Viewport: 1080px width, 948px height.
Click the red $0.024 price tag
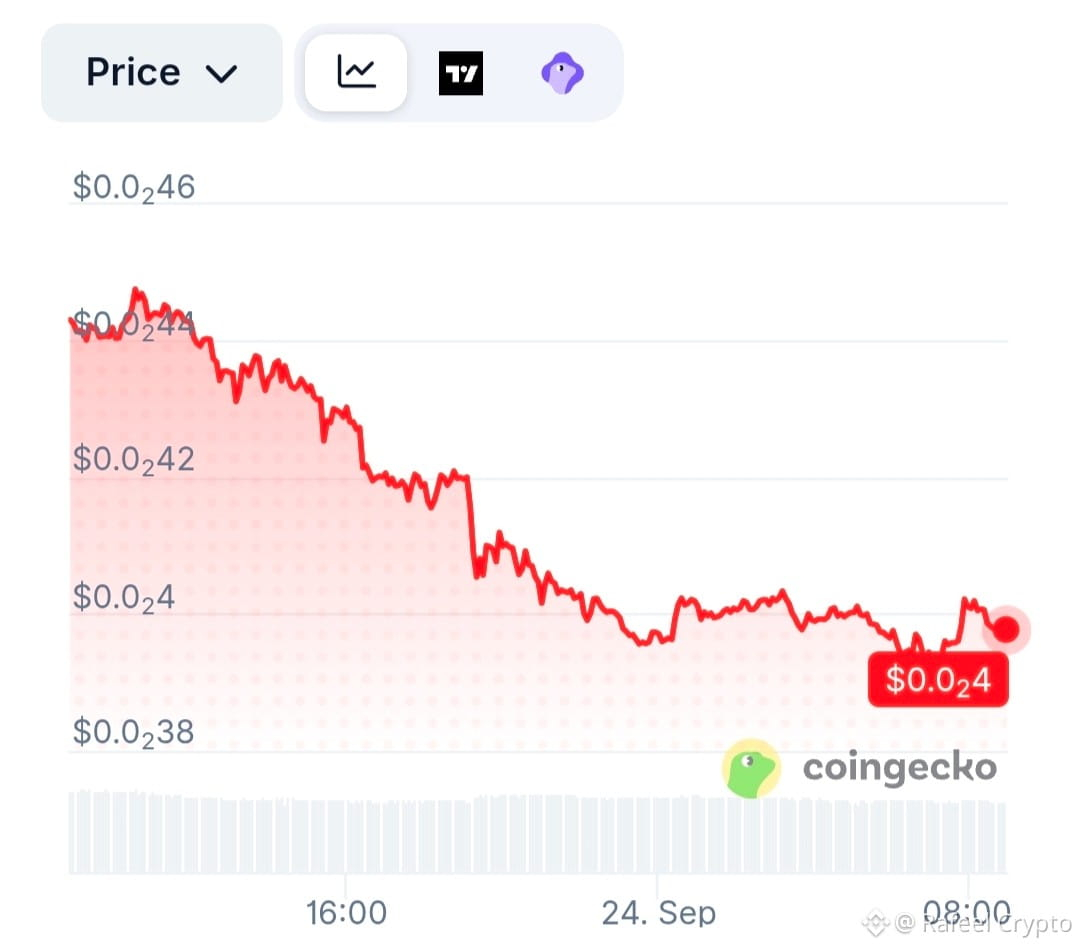pos(938,680)
